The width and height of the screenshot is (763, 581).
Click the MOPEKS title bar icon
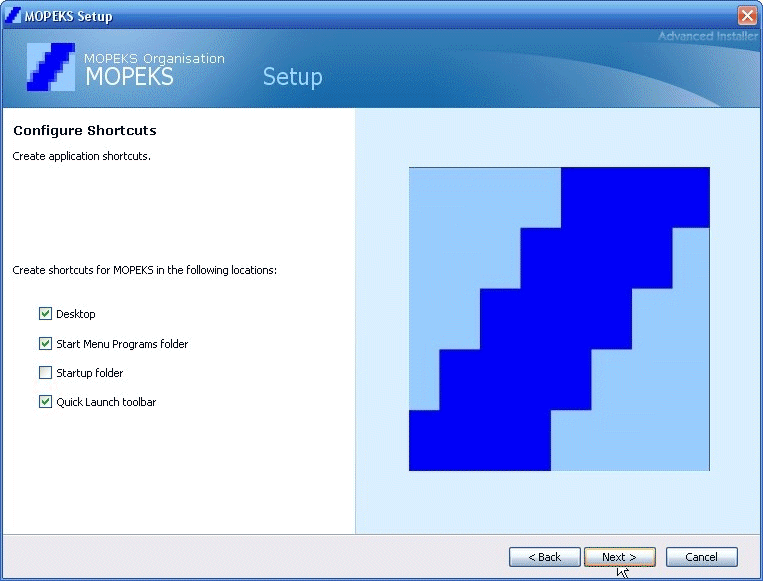coord(13,16)
